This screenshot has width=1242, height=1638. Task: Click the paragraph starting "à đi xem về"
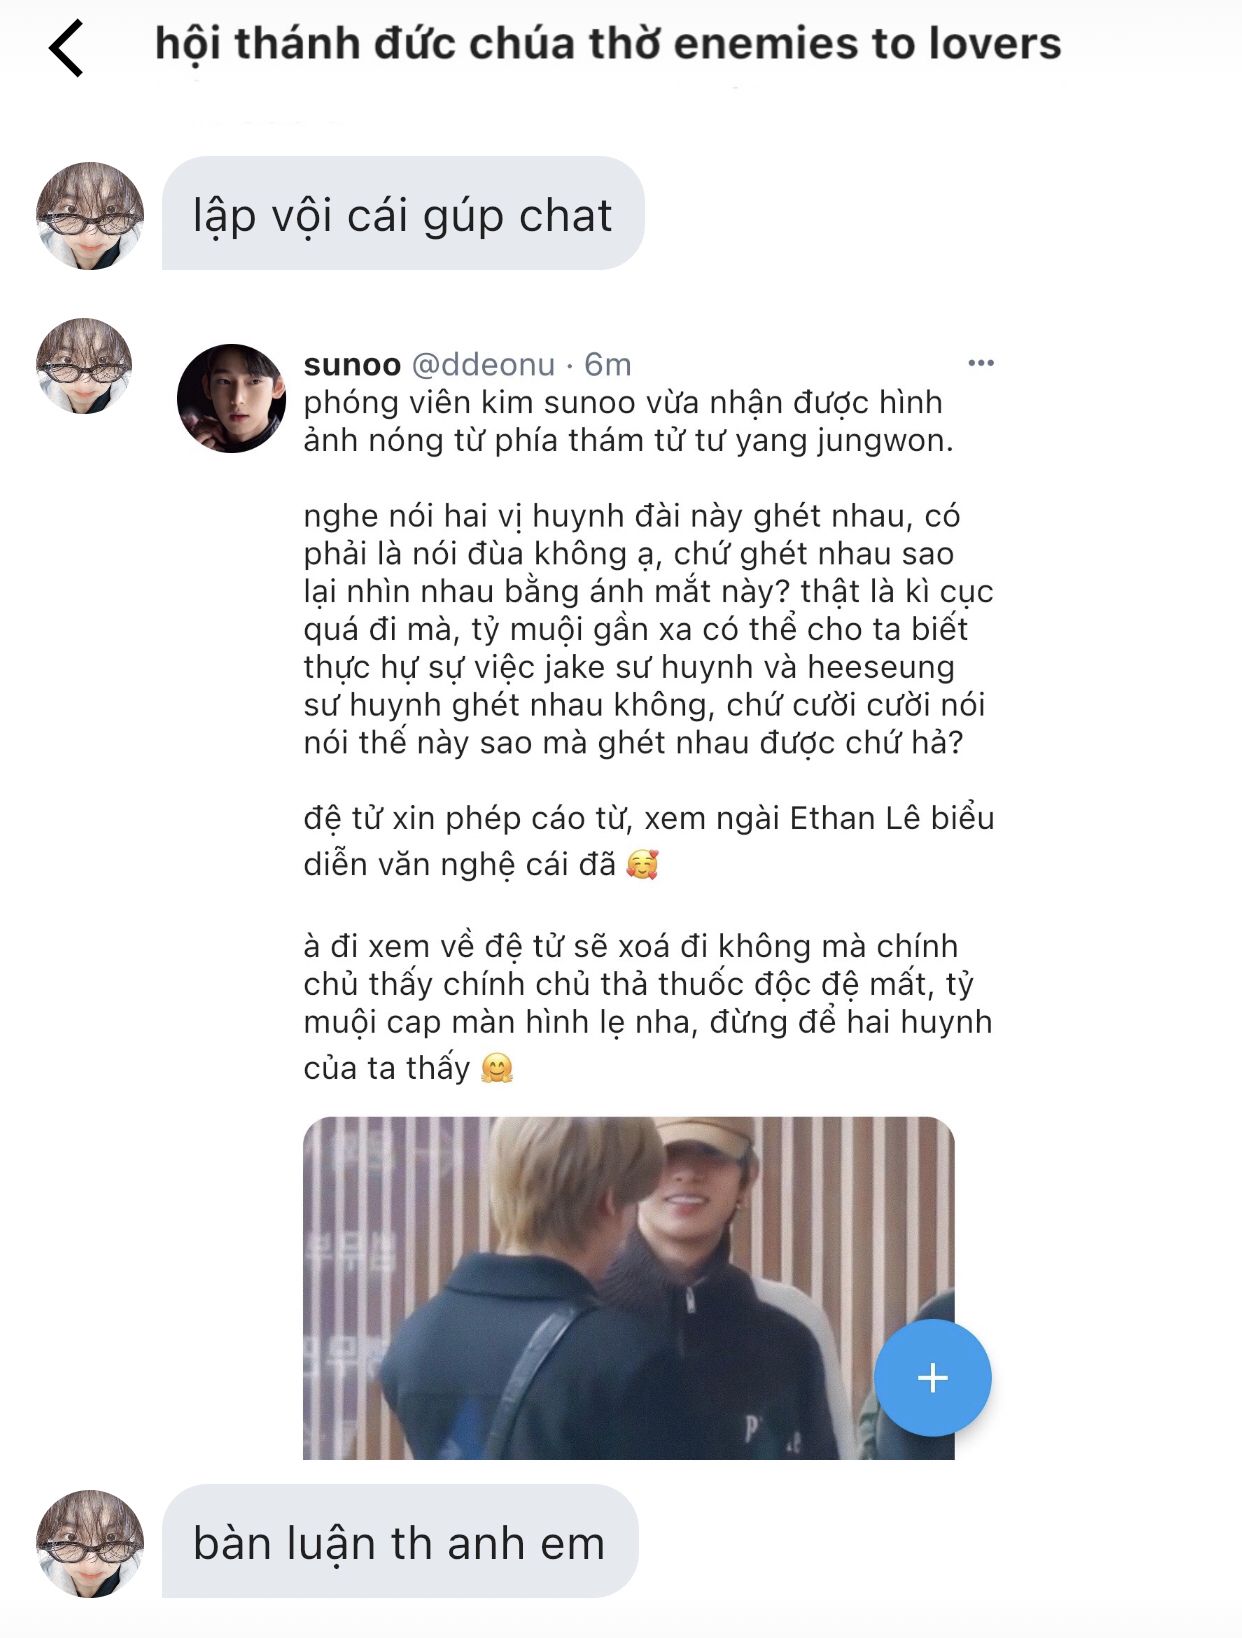click(x=648, y=1006)
